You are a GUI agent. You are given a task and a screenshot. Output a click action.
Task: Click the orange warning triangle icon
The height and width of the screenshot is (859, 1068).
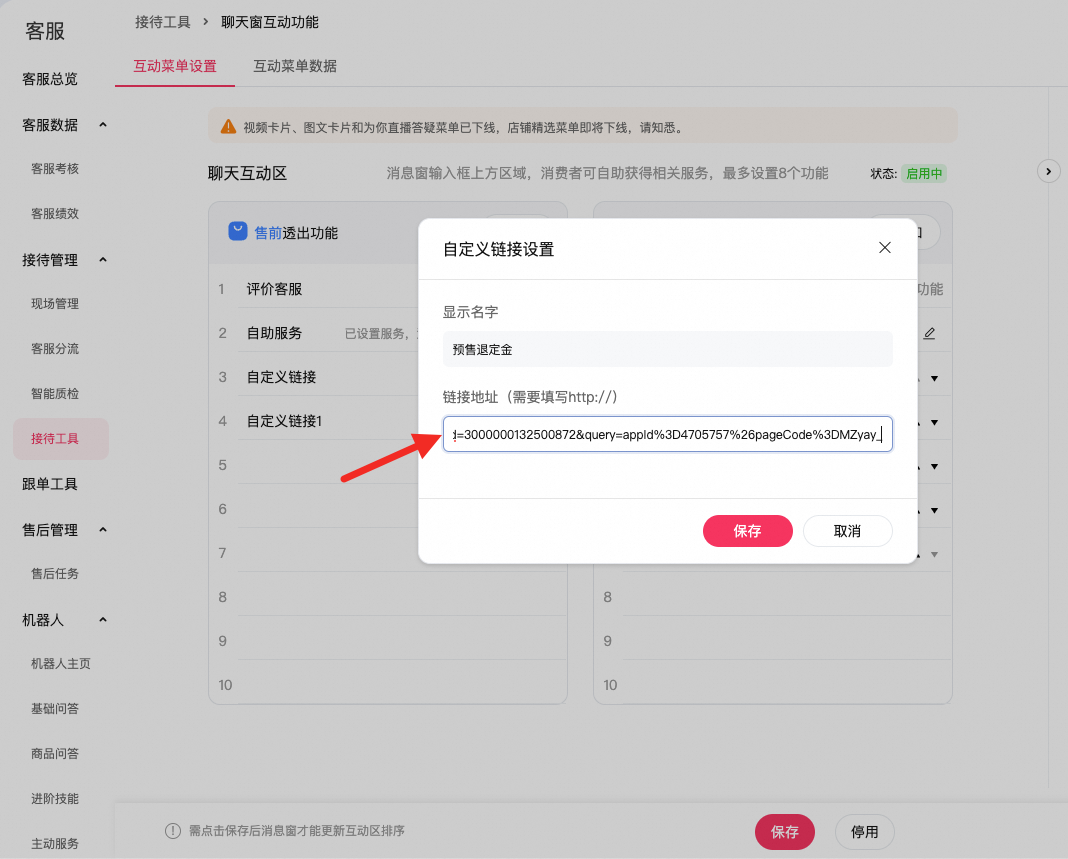[229, 128]
